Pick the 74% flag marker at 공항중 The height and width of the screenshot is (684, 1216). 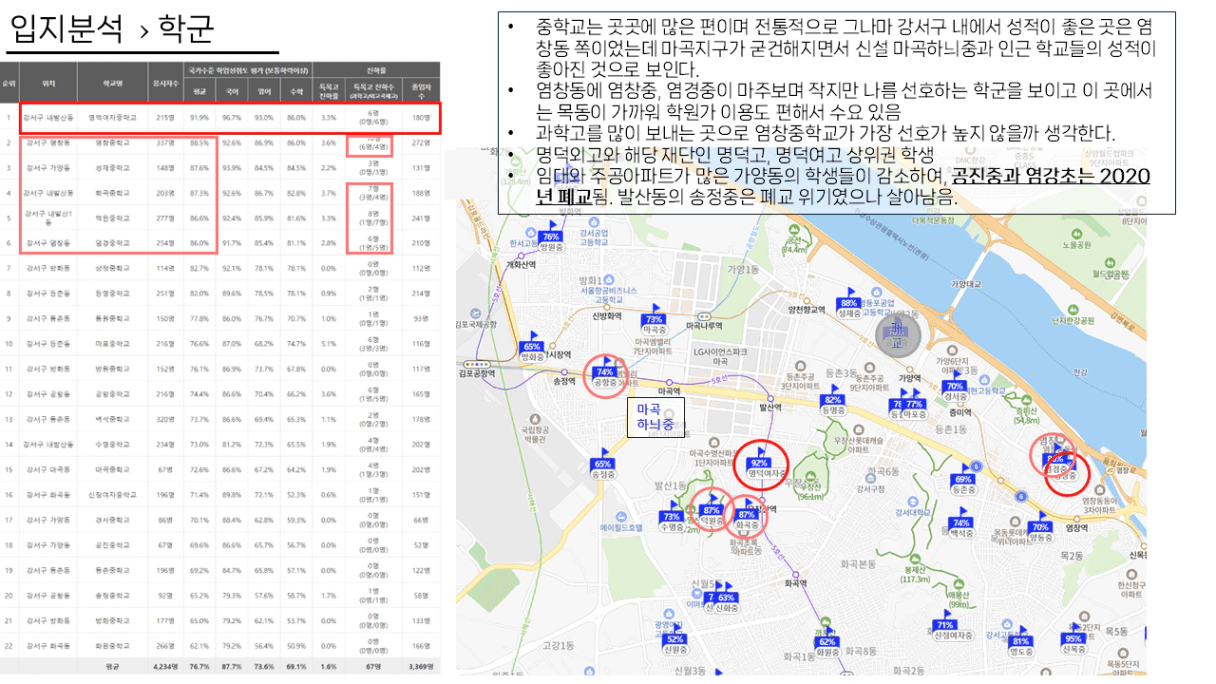tap(604, 371)
